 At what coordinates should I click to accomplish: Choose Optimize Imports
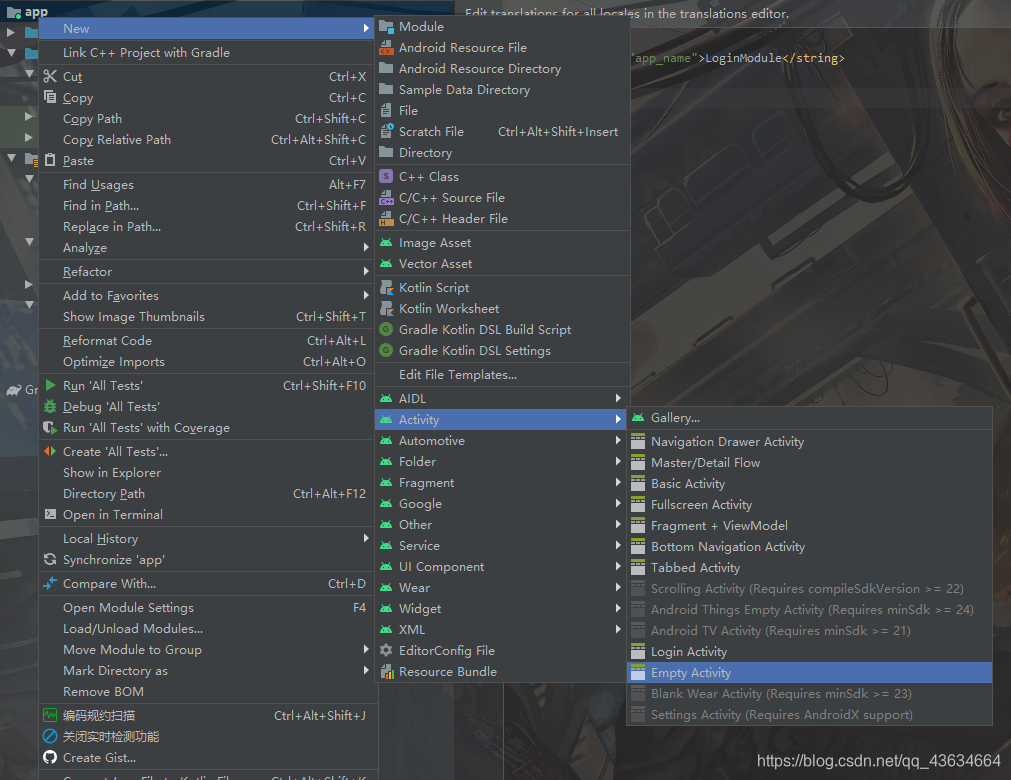pyautogui.click(x=206, y=362)
